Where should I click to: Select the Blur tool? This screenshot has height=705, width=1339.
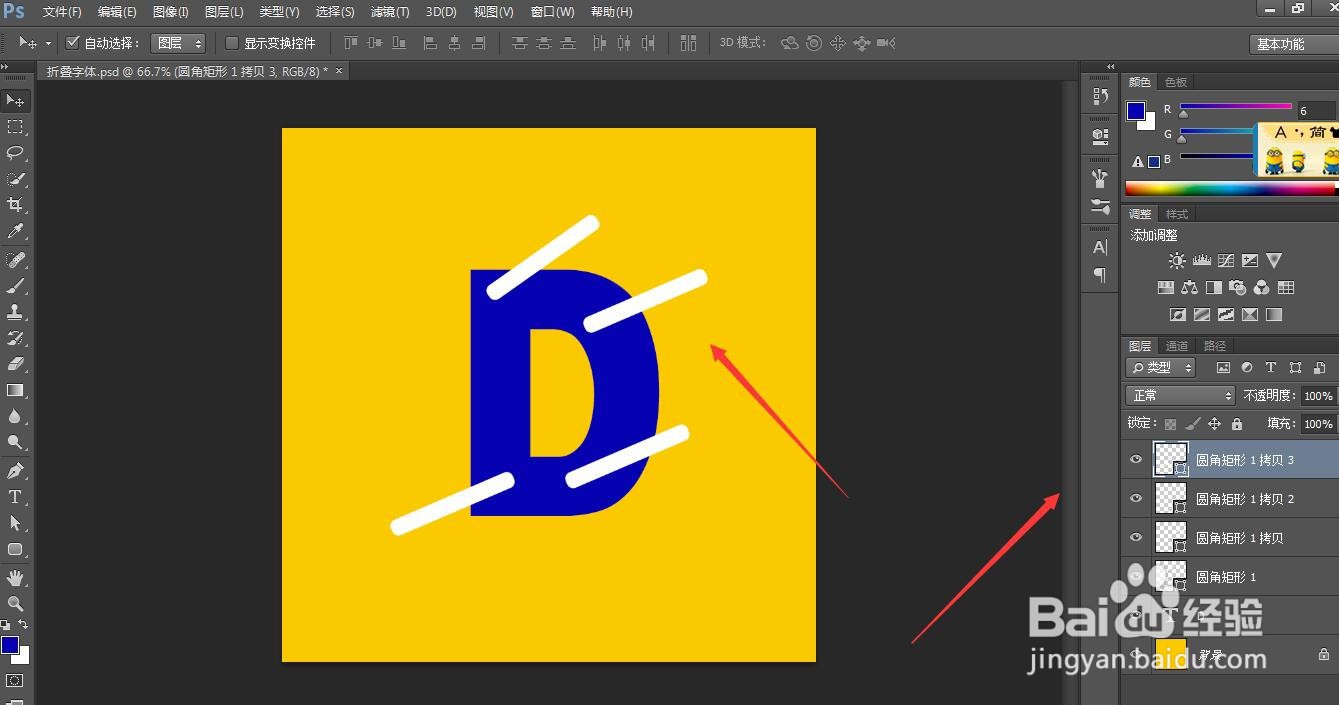15,416
